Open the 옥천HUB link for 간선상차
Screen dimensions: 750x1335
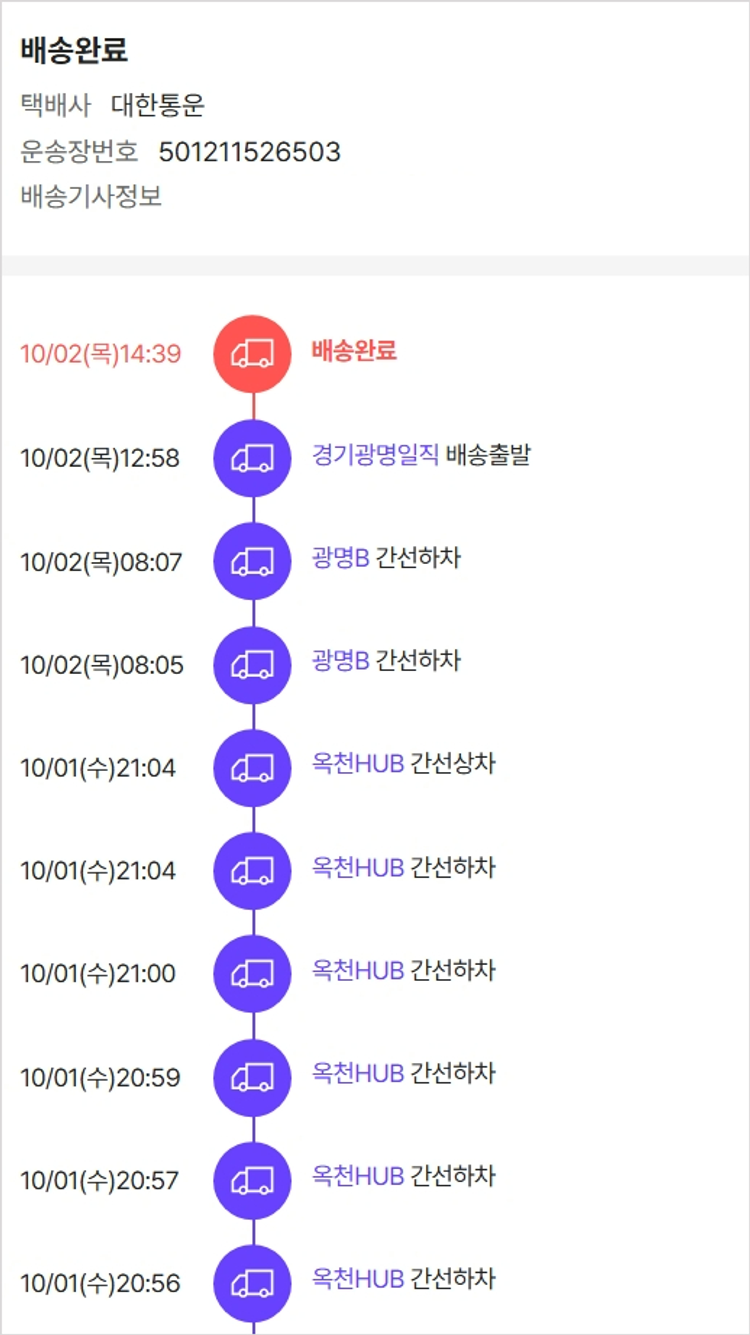(358, 764)
